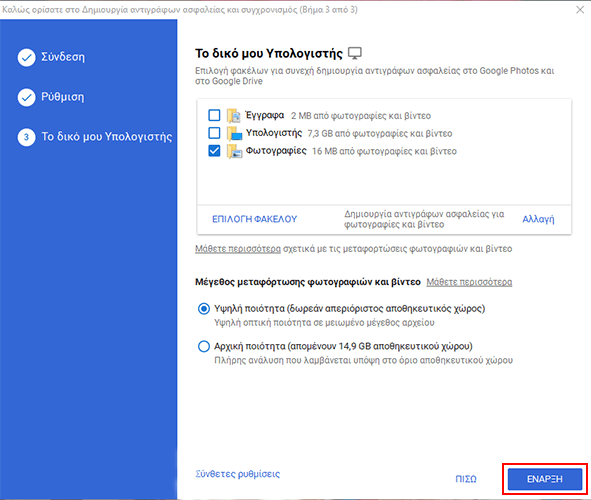
Task: Select the Υψηλή ποιότητα radio option
Action: pos(204,309)
